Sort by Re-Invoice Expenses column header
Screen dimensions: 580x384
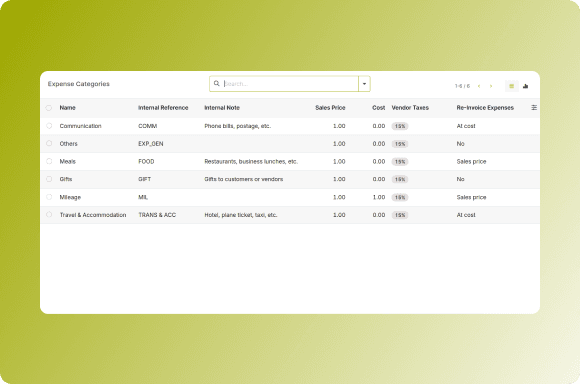[x=485, y=108]
